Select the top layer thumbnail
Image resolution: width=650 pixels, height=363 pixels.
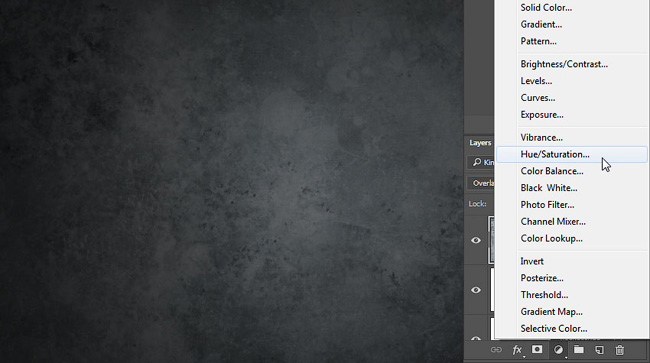point(492,240)
